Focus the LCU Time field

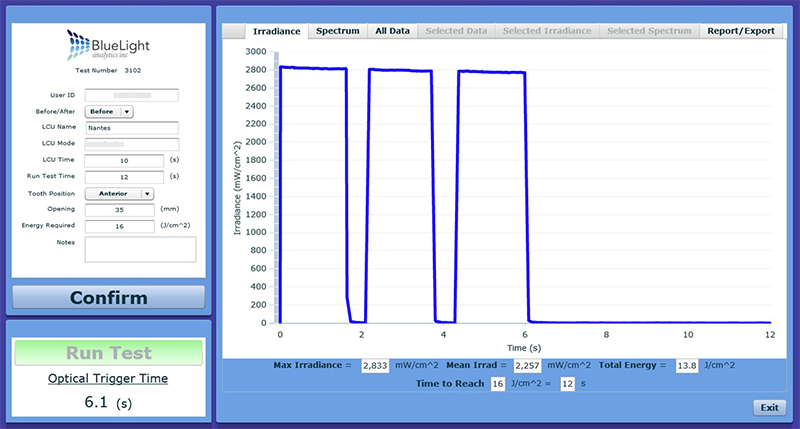coord(124,160)
